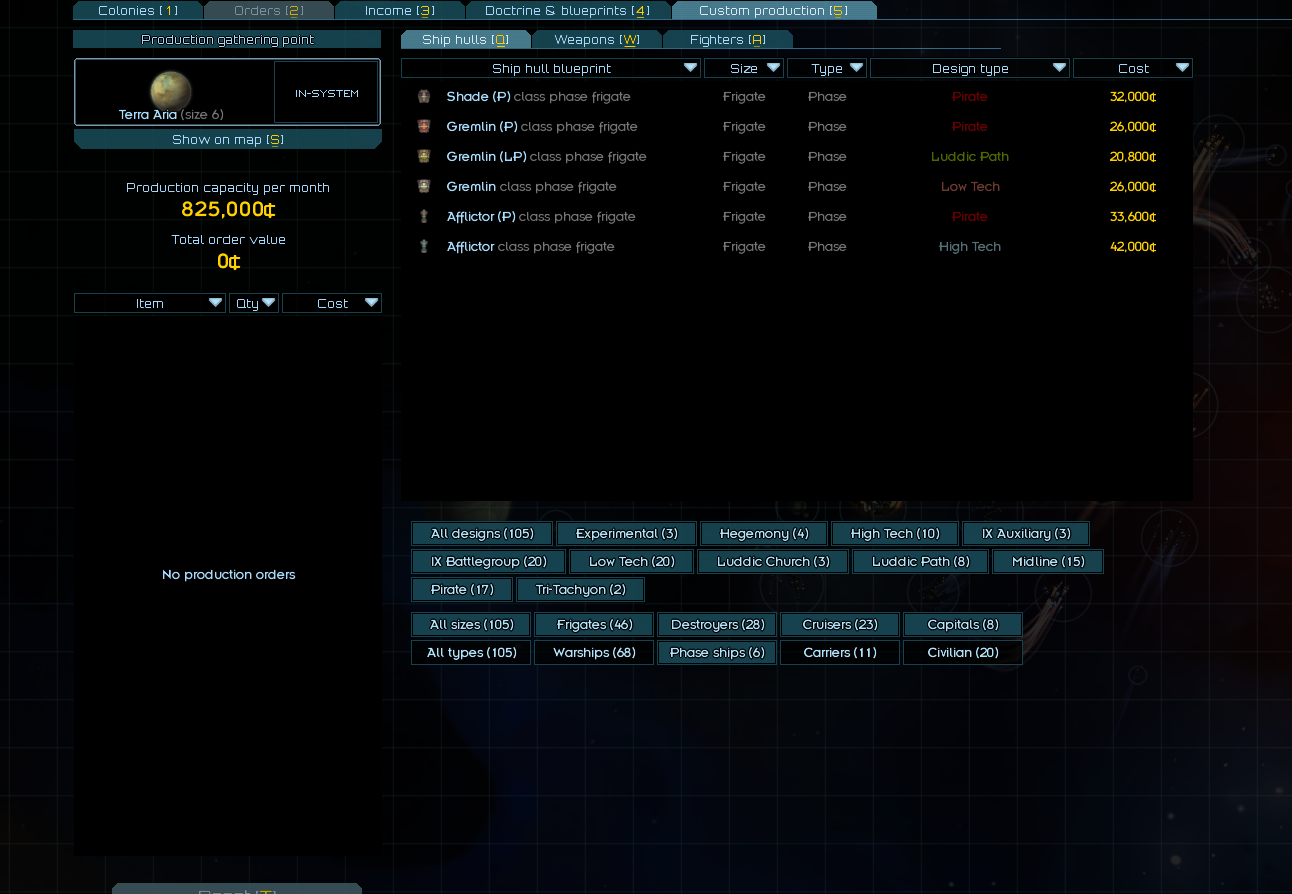Sort the list by Size column
The height and width of the screenshot is (894, 1292).
(x=744, y=68)
